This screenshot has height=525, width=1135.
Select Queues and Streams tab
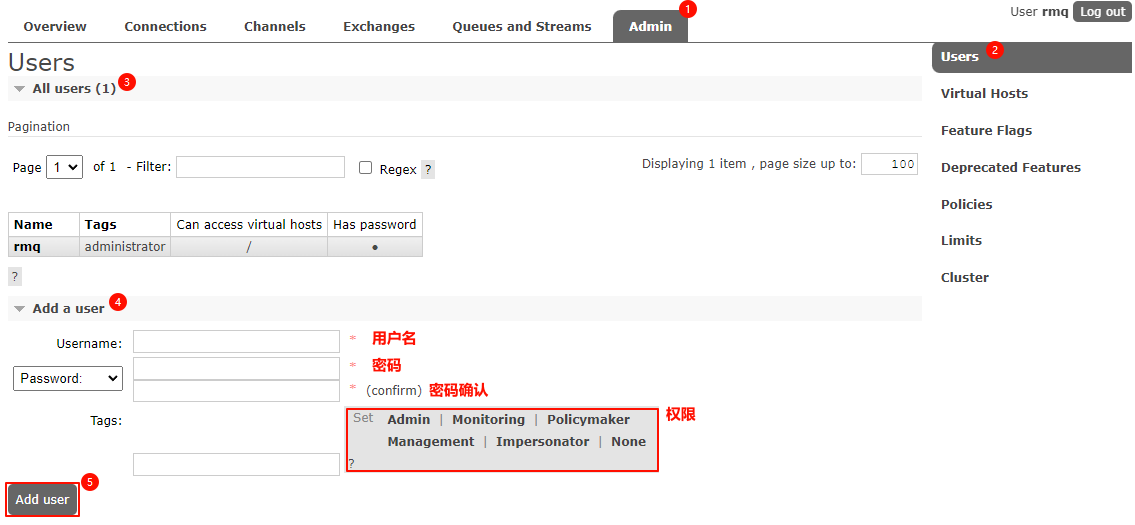click(x=522, y=27)
